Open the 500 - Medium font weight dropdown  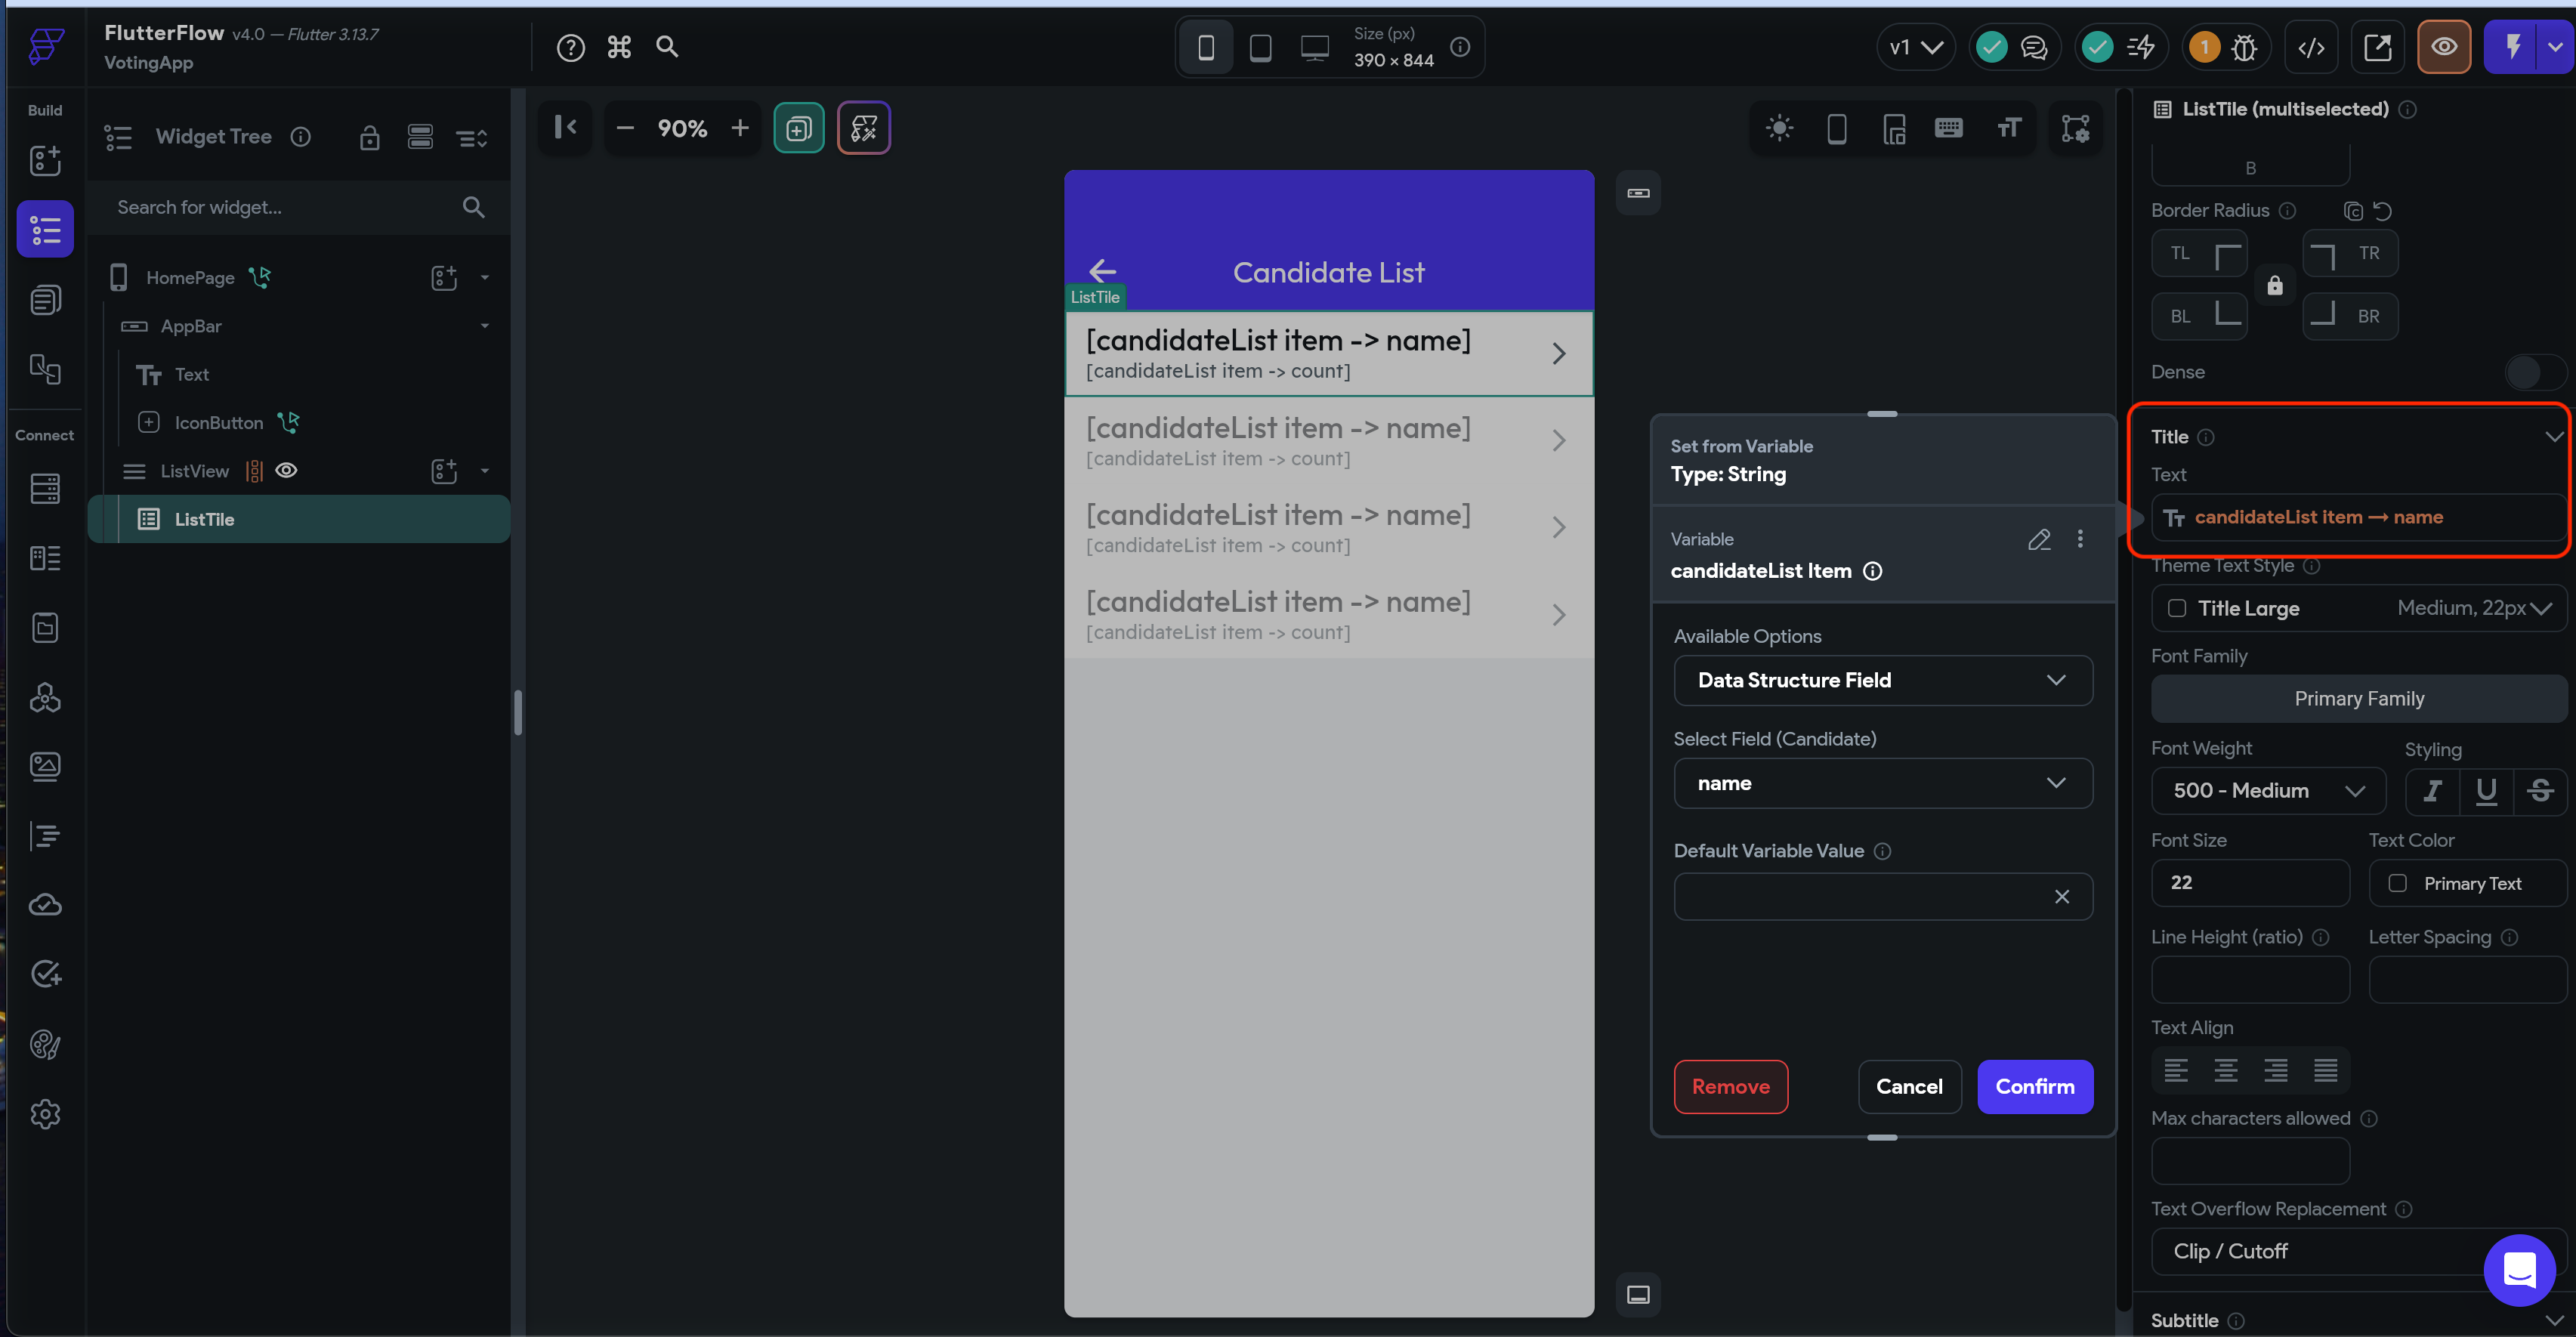[x=2267, y=791]
